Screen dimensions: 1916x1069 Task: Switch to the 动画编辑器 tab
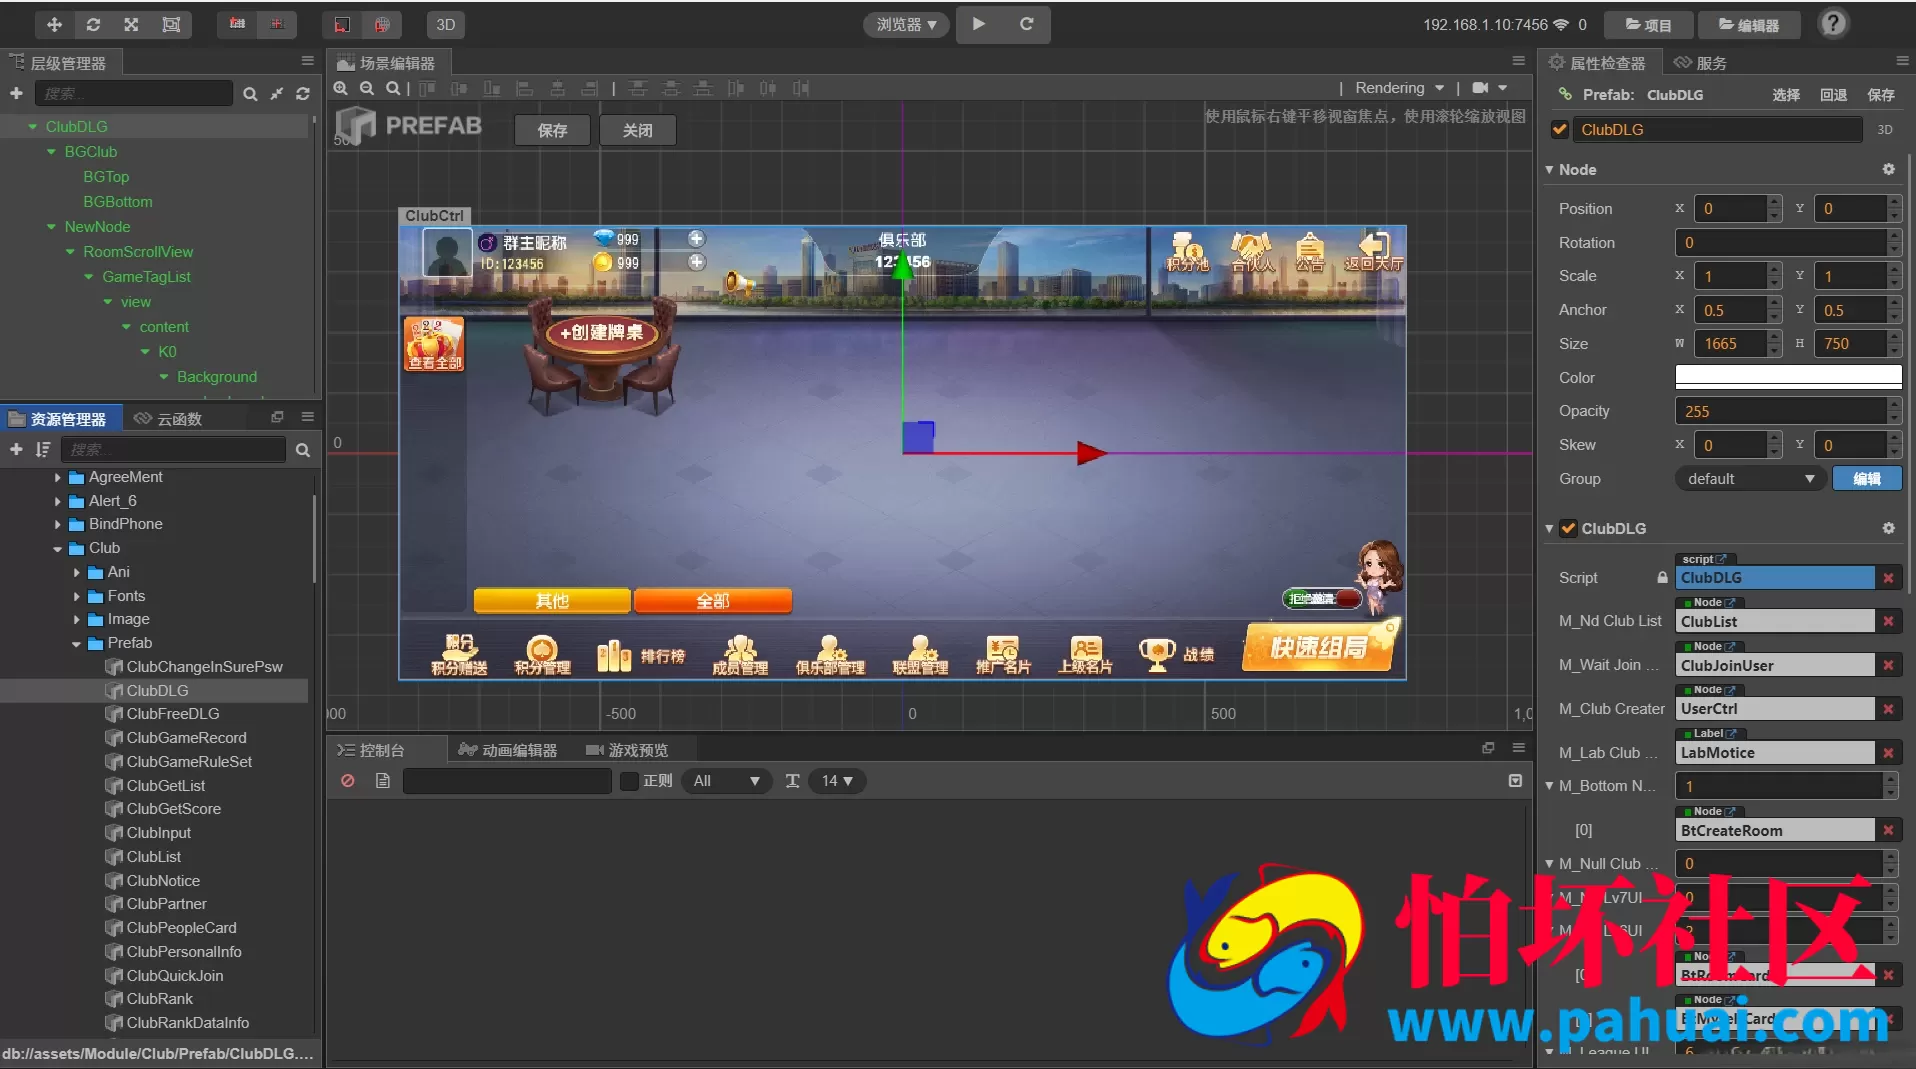click(508, 750)
